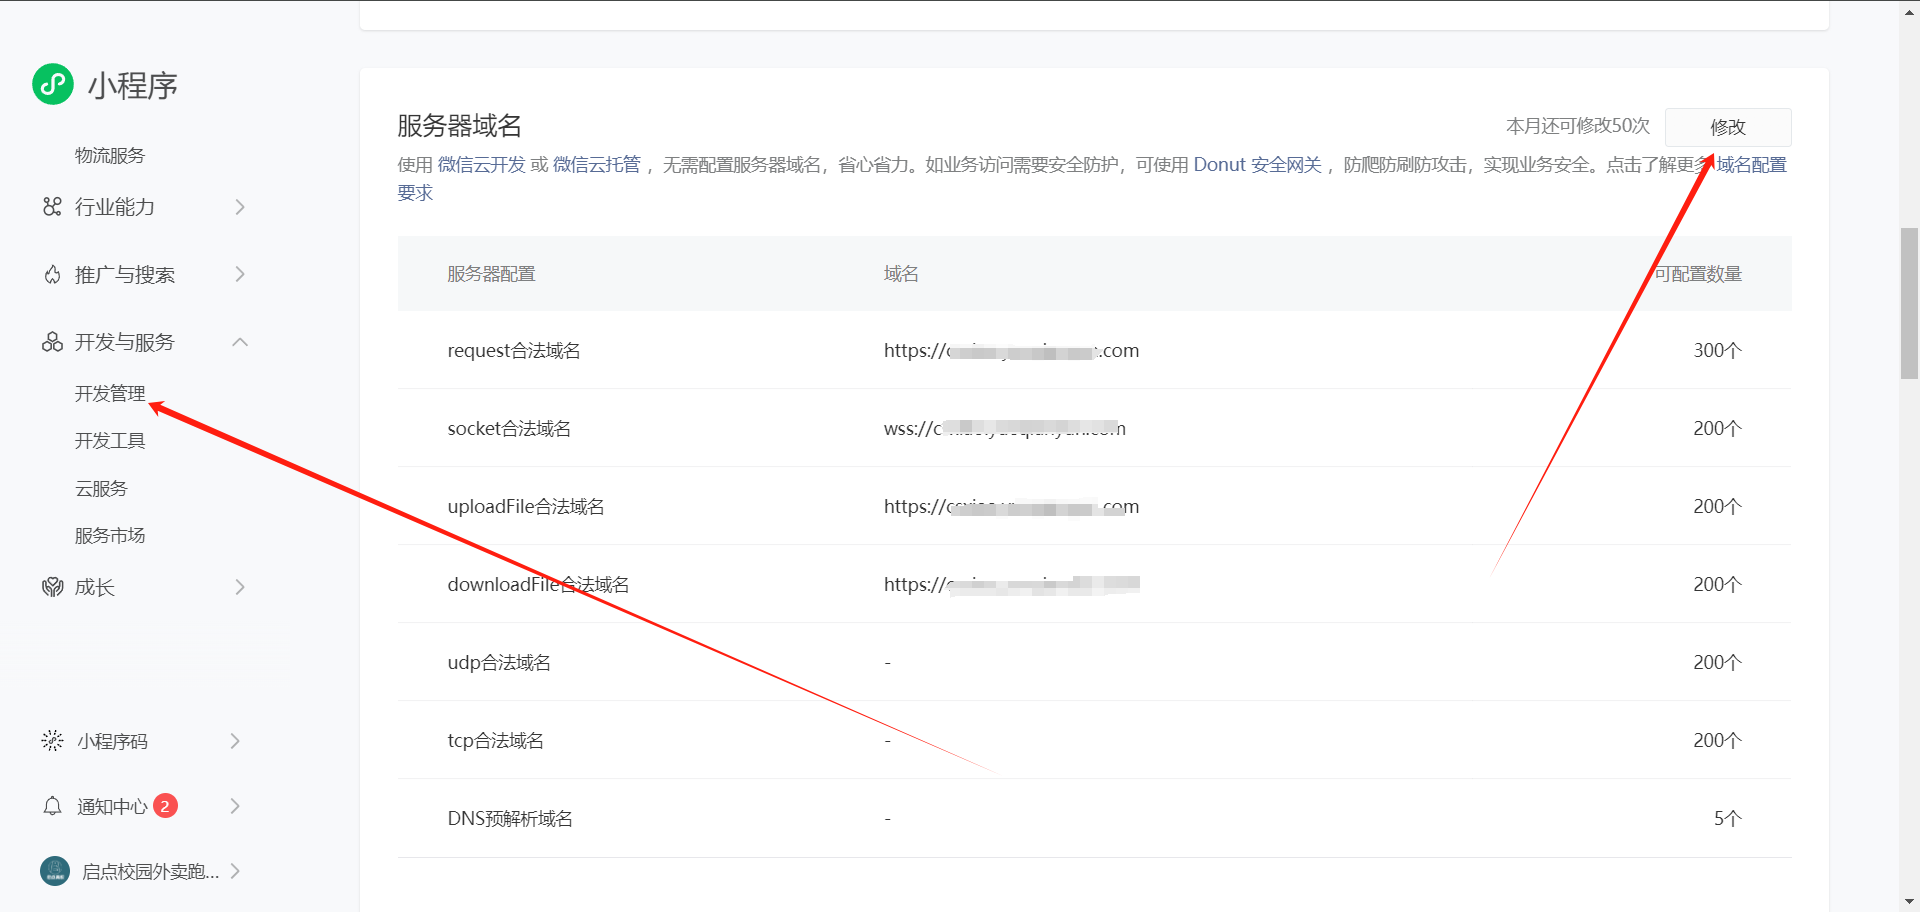
Task: Click the 小程序码 code icon
Action: coord(52,741)
